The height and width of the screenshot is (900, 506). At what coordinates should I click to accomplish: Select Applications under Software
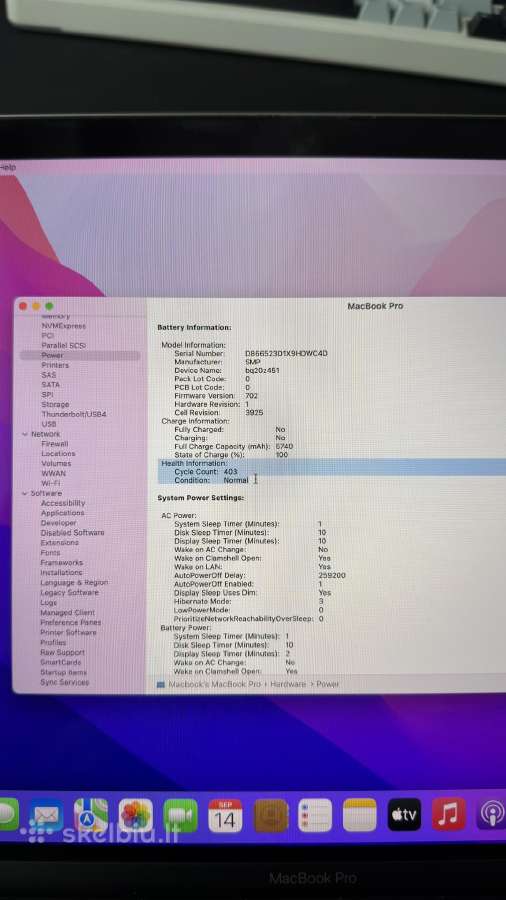coord(63,513)
